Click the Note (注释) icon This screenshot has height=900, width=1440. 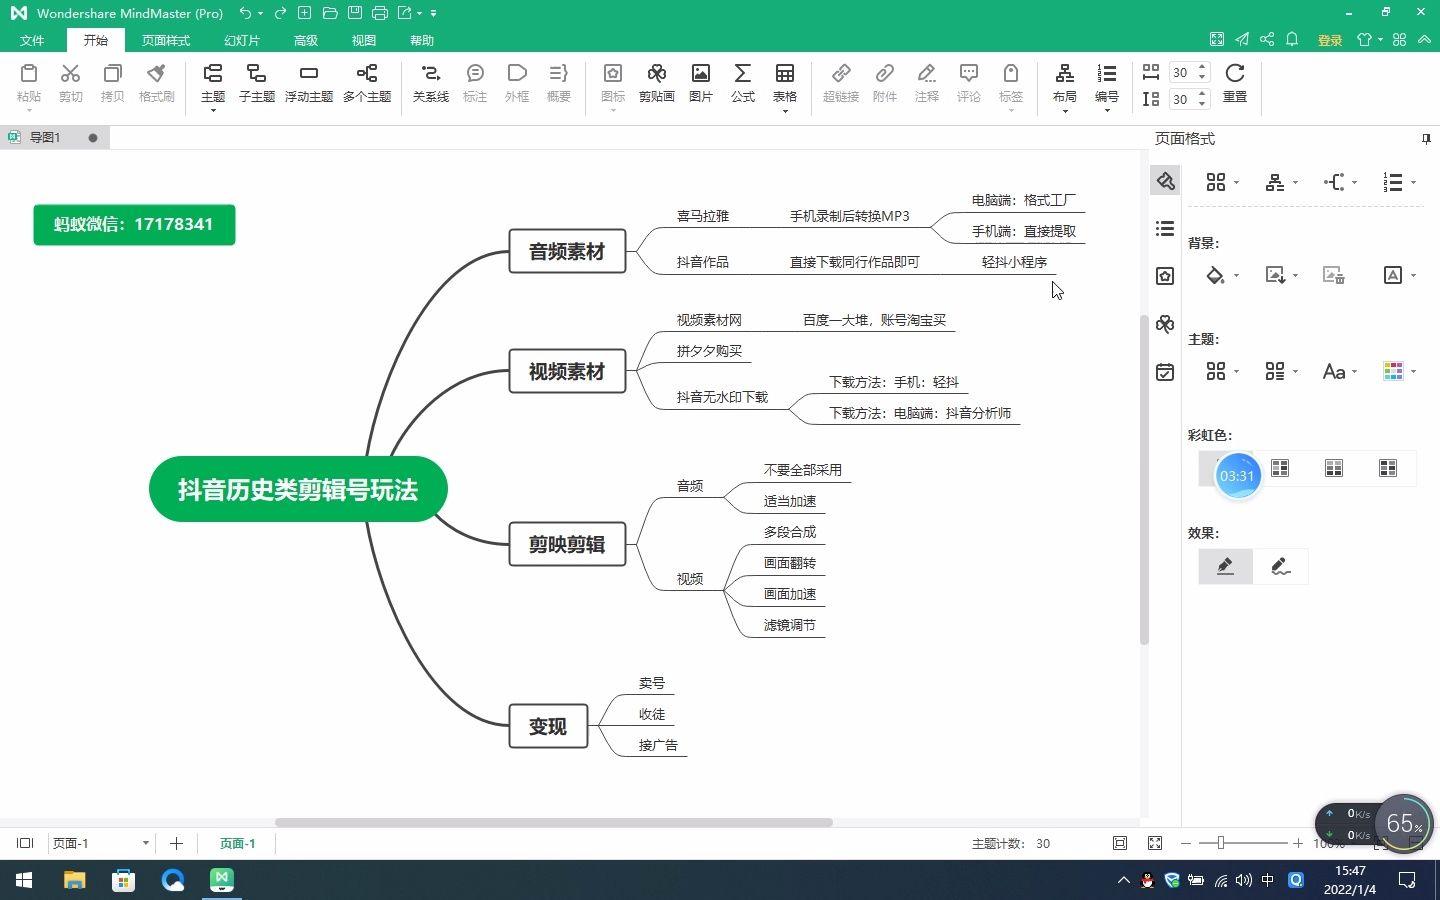coord(927,74)
